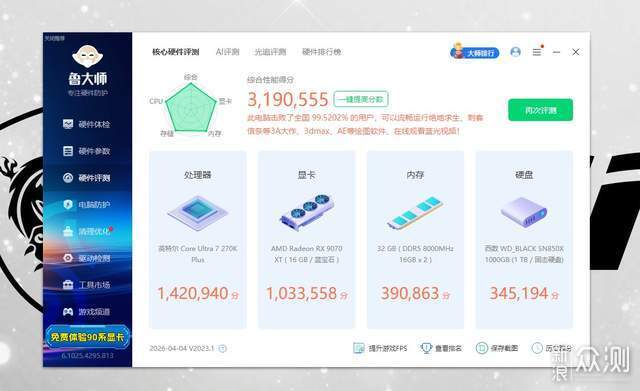Screen dimensions: 640x391
Task: Click the 显卡 graphics card illustration
Action: [x=307, y=212]
